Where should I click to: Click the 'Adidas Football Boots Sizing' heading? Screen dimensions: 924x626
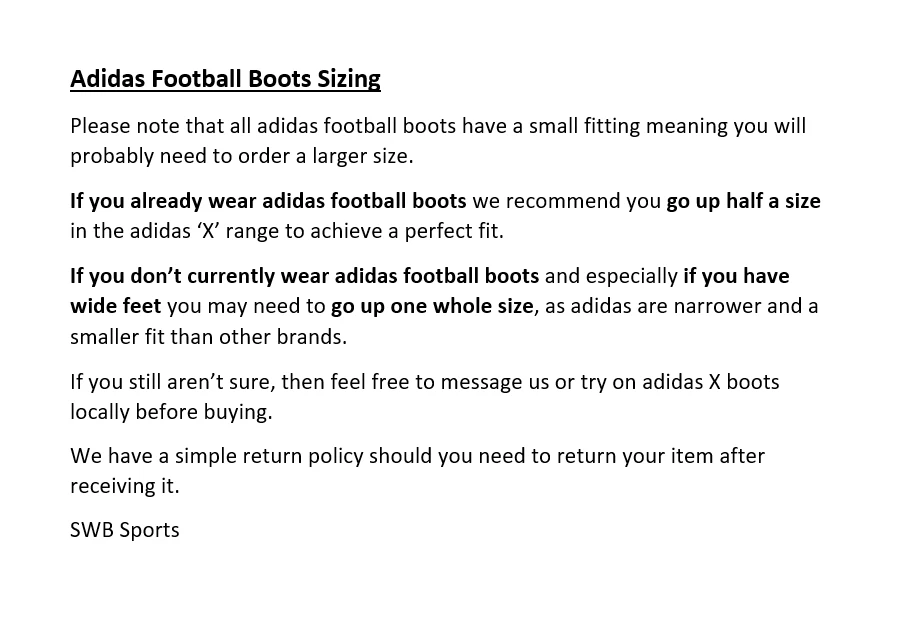(x=225, y=79)
